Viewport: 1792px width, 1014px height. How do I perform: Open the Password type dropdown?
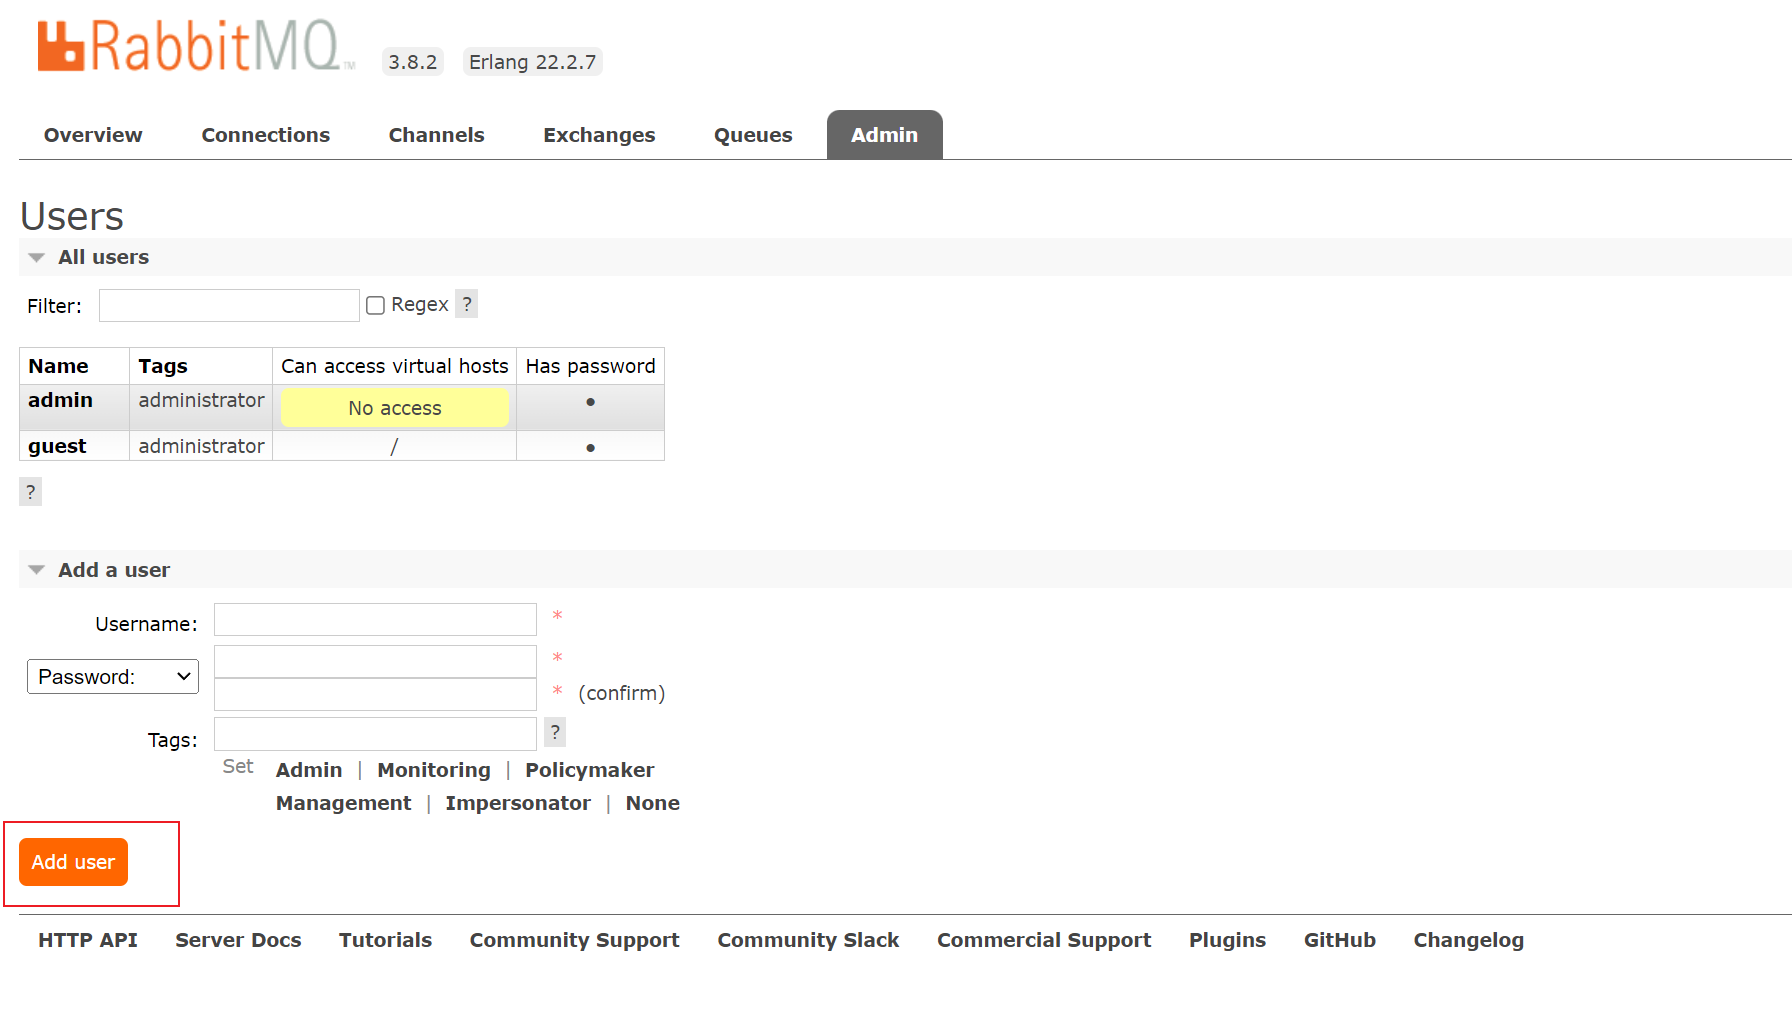[x=113, y=676]
